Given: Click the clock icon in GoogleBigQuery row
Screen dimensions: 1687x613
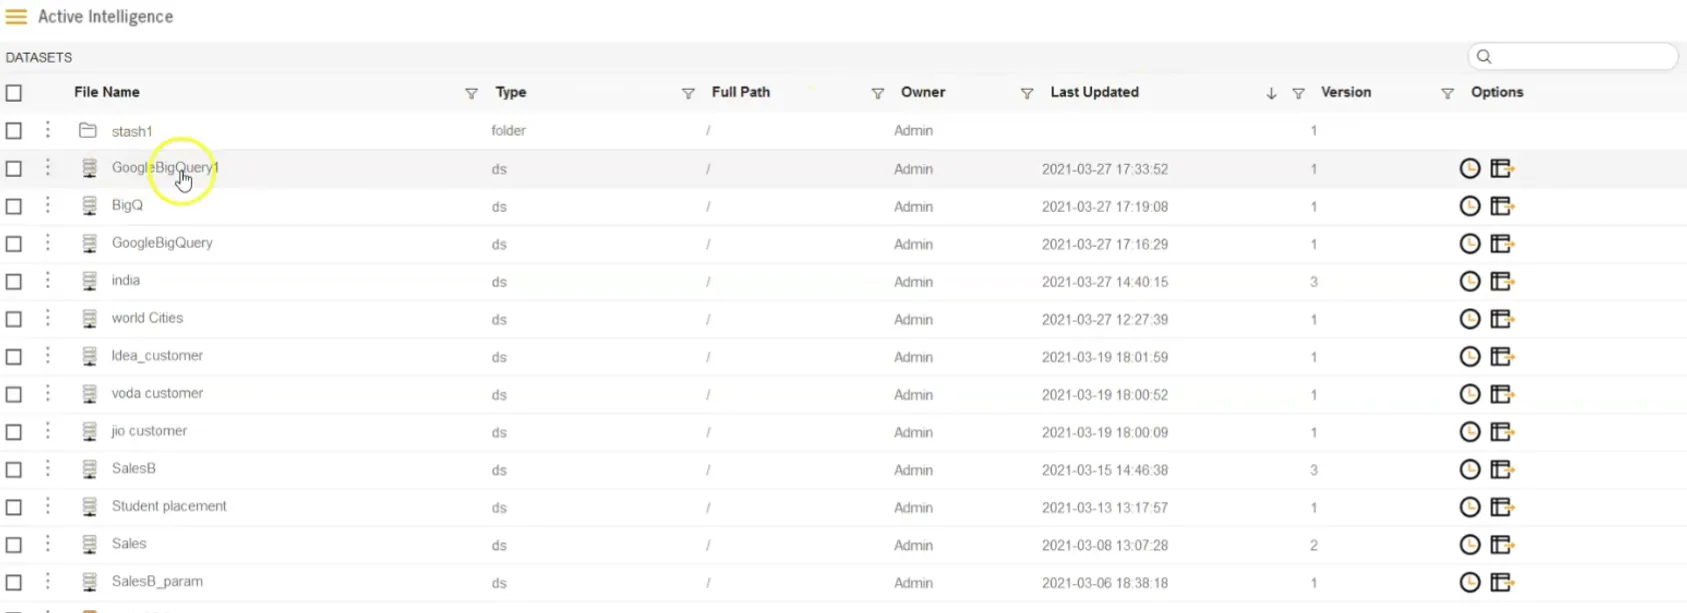Looking at the screenshot, I should (1469, 244).
